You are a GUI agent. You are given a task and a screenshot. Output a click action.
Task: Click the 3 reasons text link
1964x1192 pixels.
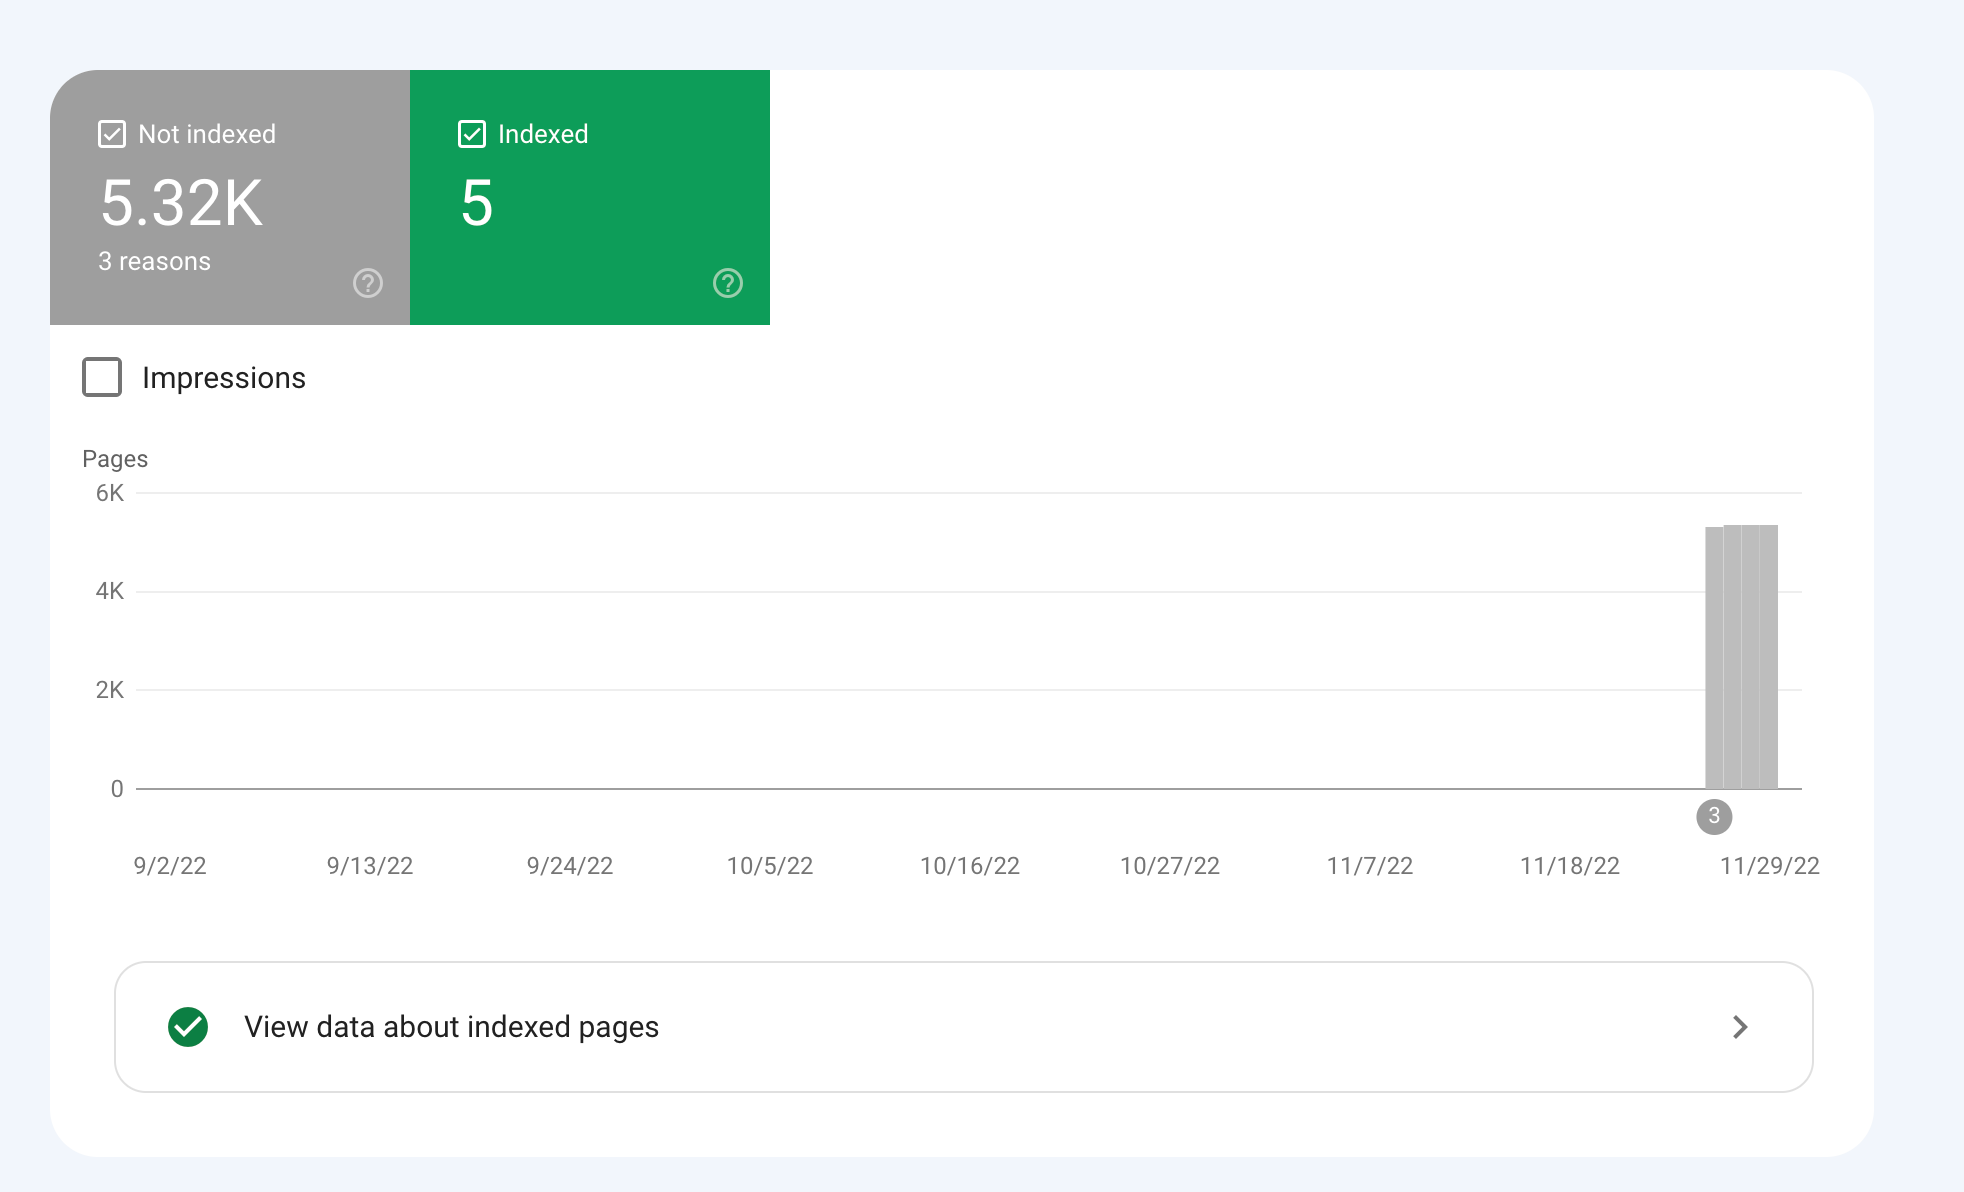[153, 260]
